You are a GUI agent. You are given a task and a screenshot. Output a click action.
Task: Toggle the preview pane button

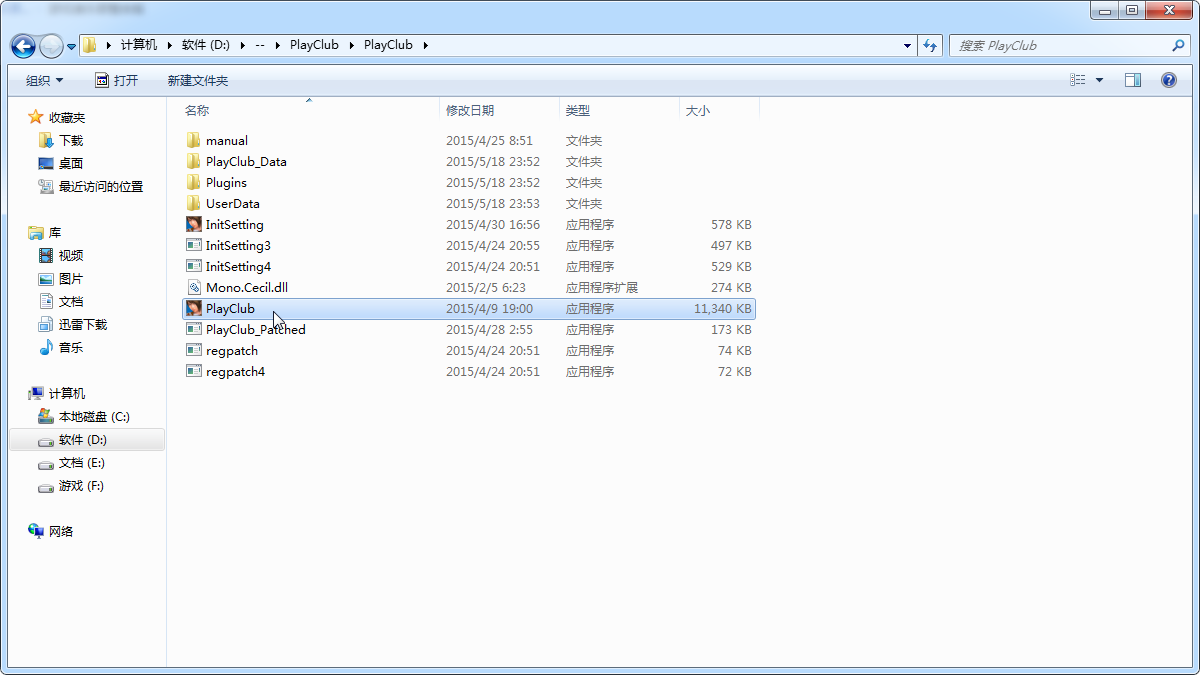tap(1133, 80)
